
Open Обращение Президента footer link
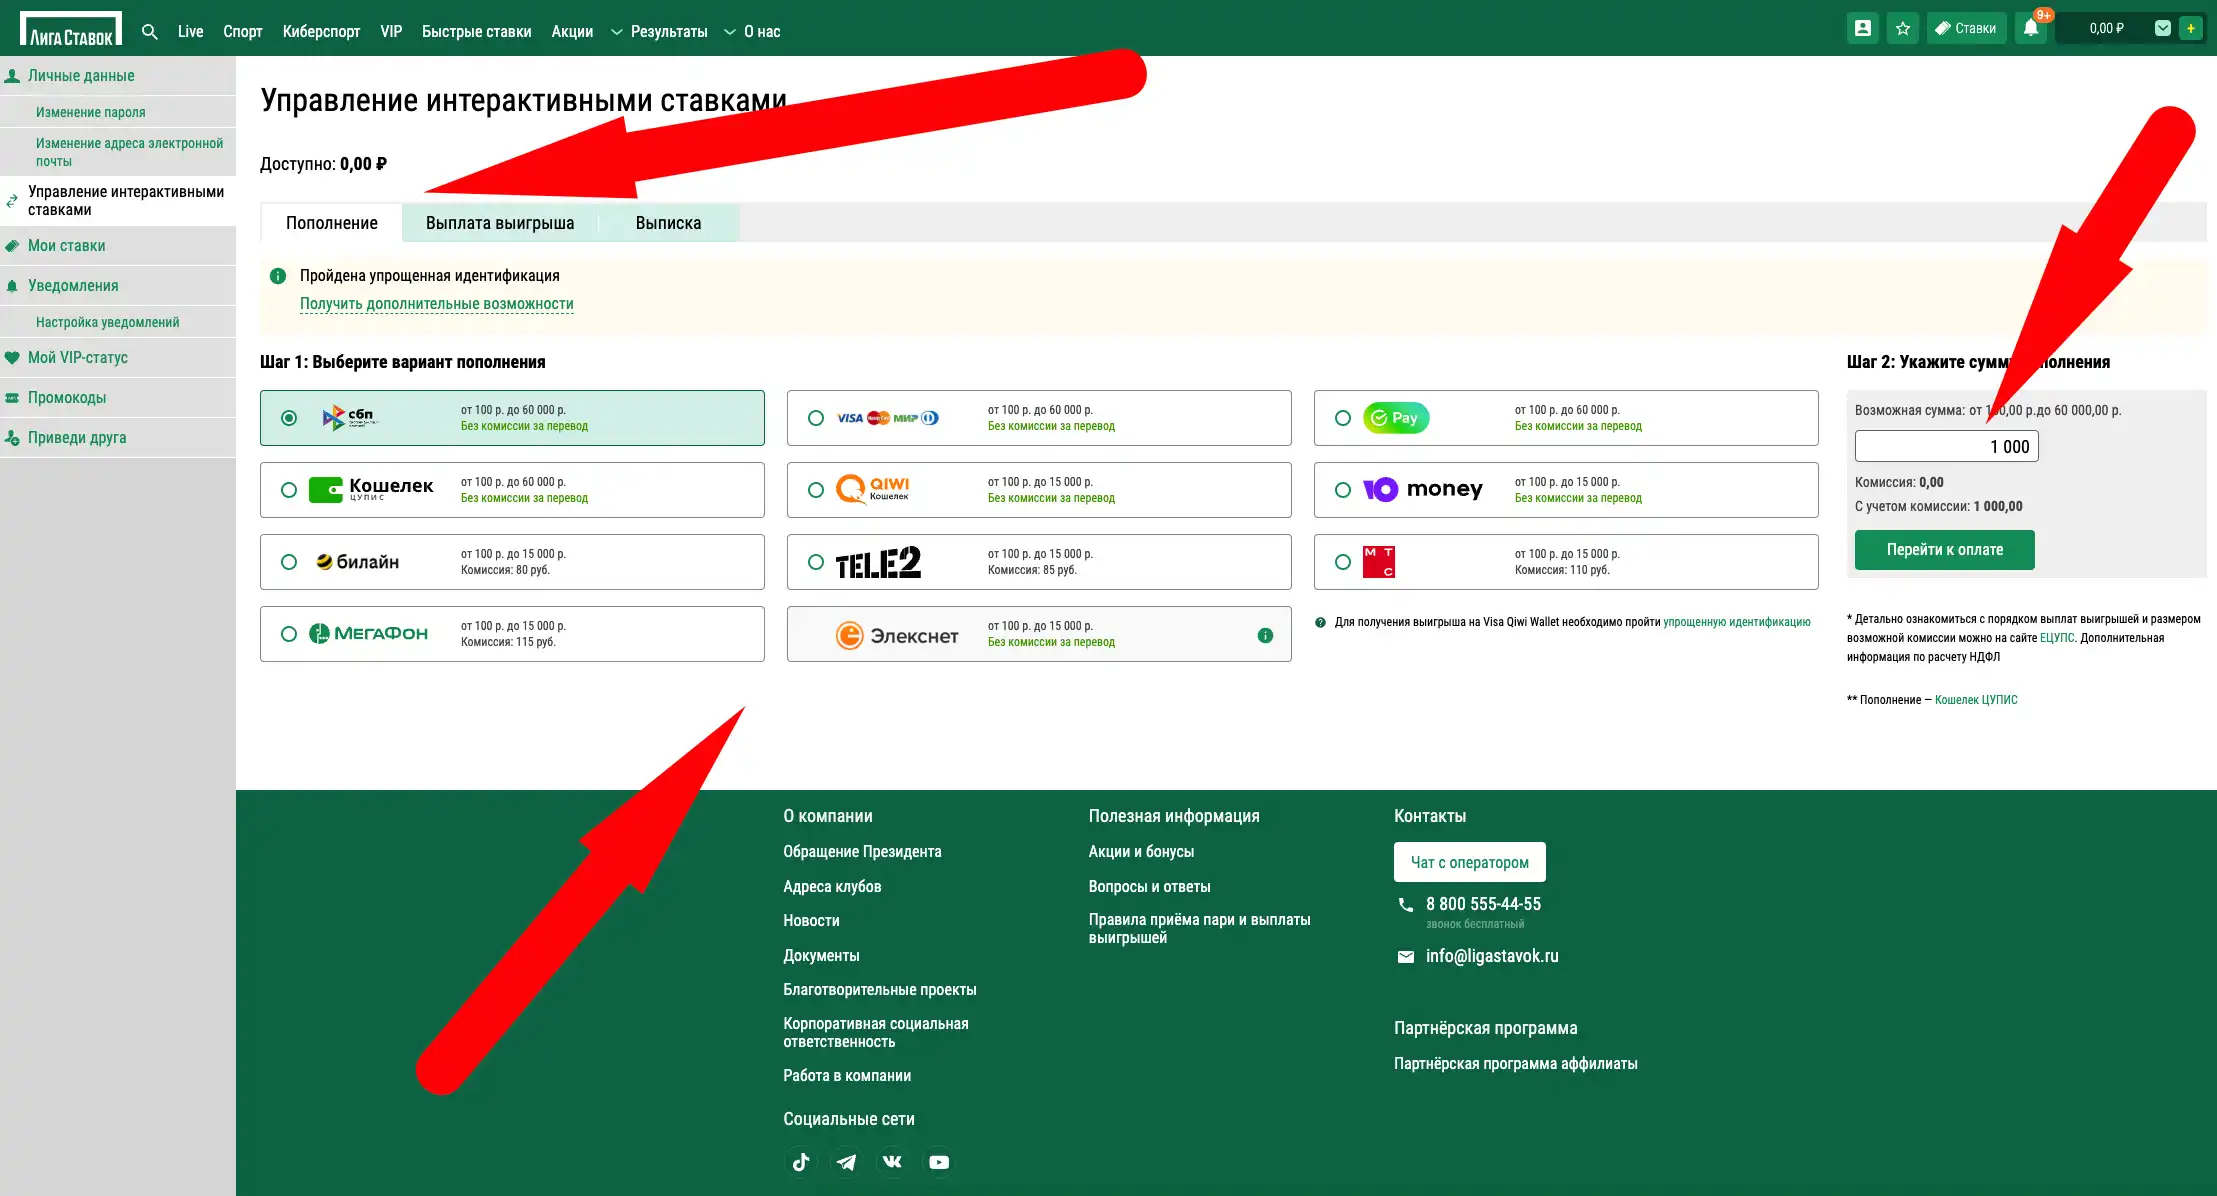coord(862,852)
